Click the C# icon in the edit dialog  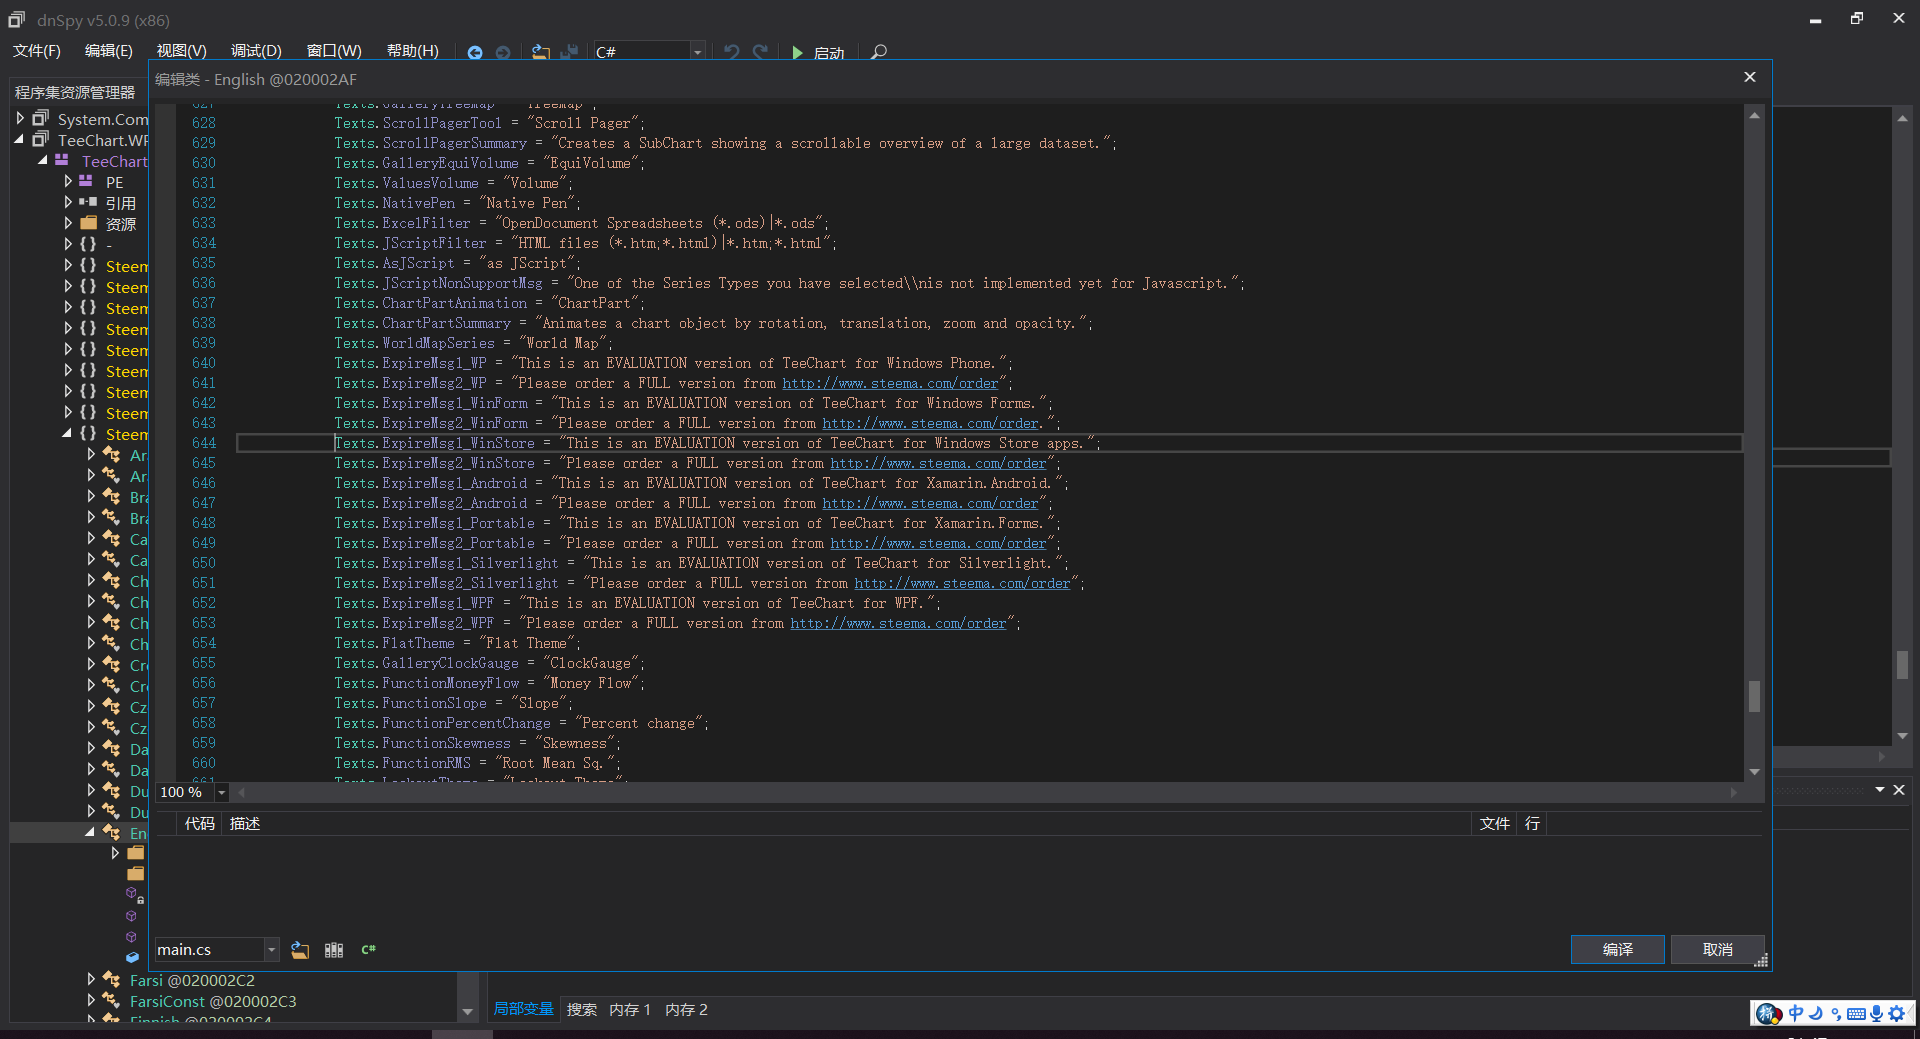click(x=368, y=949)
